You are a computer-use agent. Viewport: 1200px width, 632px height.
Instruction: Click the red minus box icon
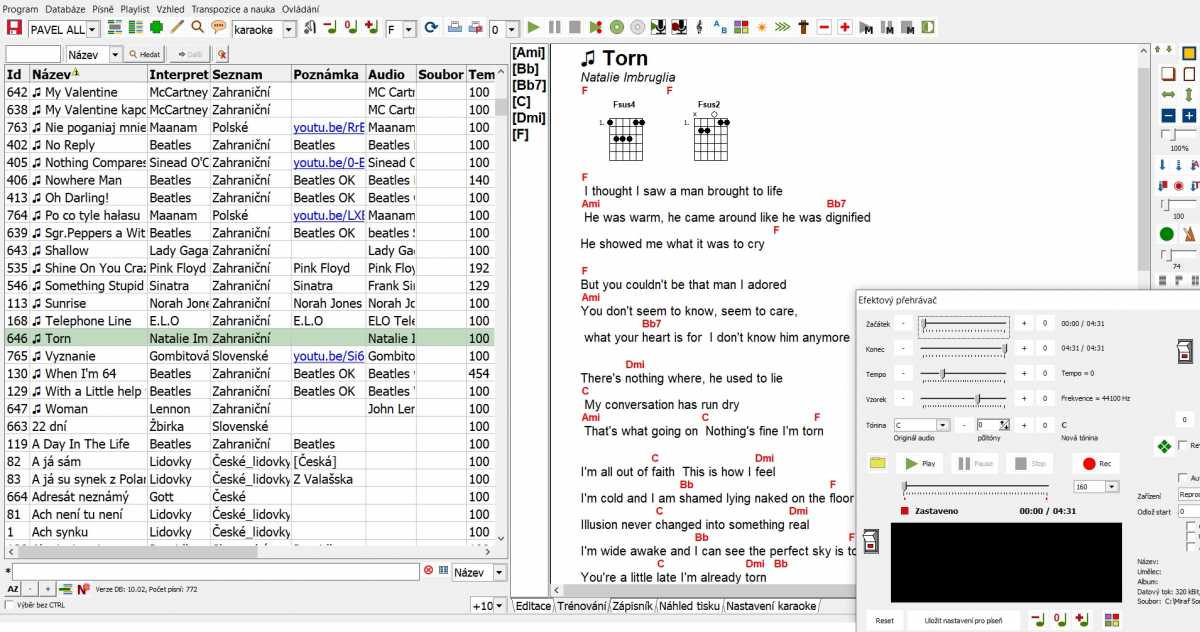click(x=824, y=28)
